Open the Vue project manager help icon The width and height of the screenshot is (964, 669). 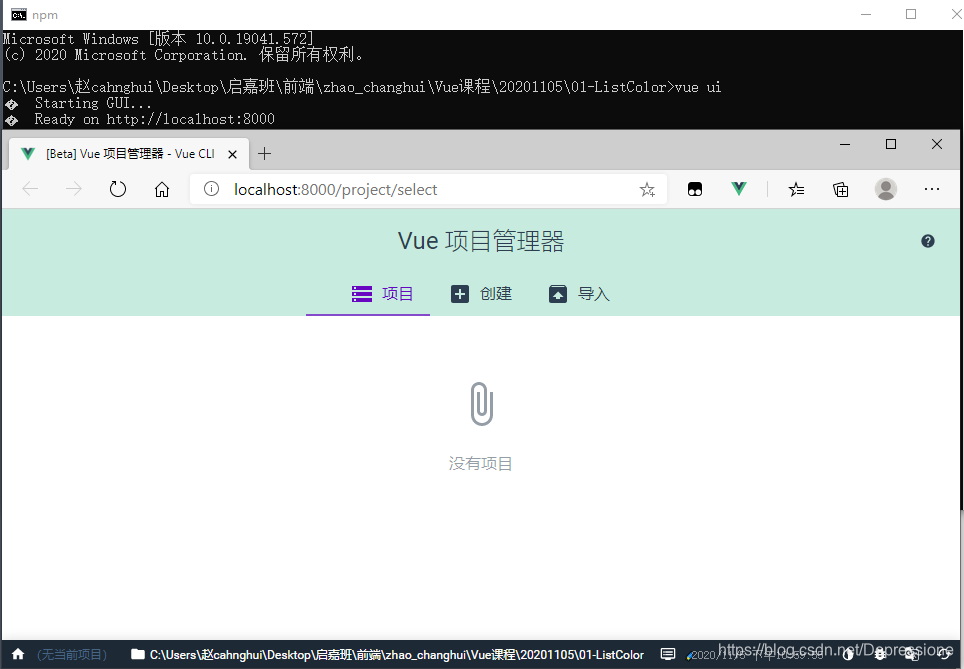pyautogui.click(x=927, y=240)
